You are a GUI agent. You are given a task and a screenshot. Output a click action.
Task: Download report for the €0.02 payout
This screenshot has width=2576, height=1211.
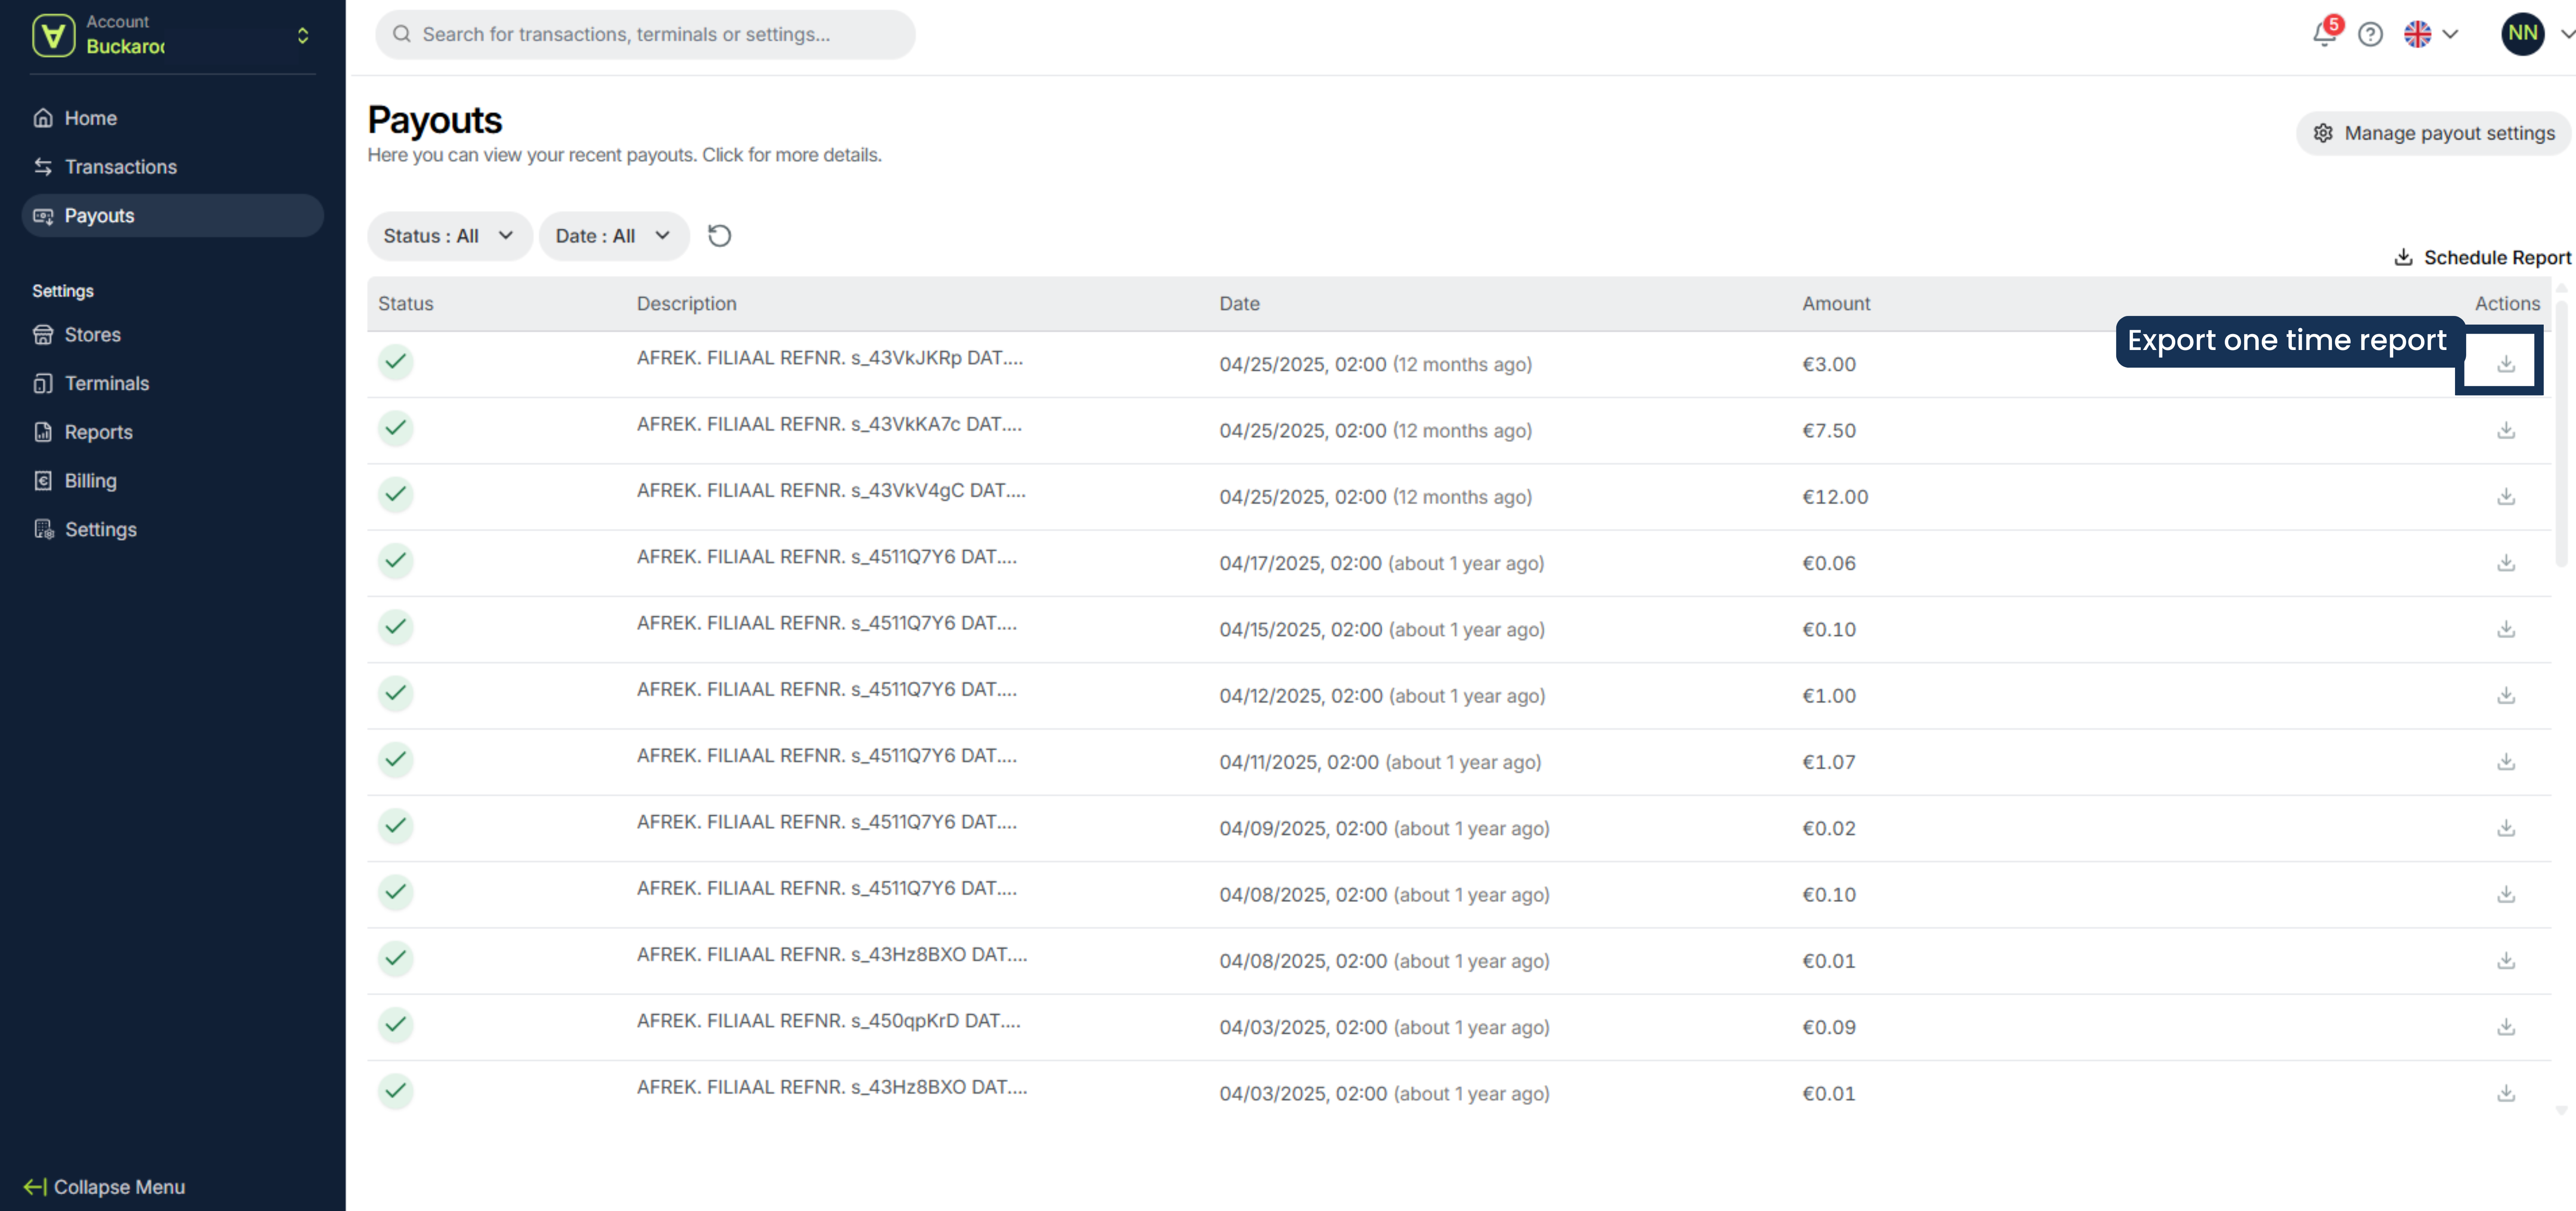coord(2505,828)
